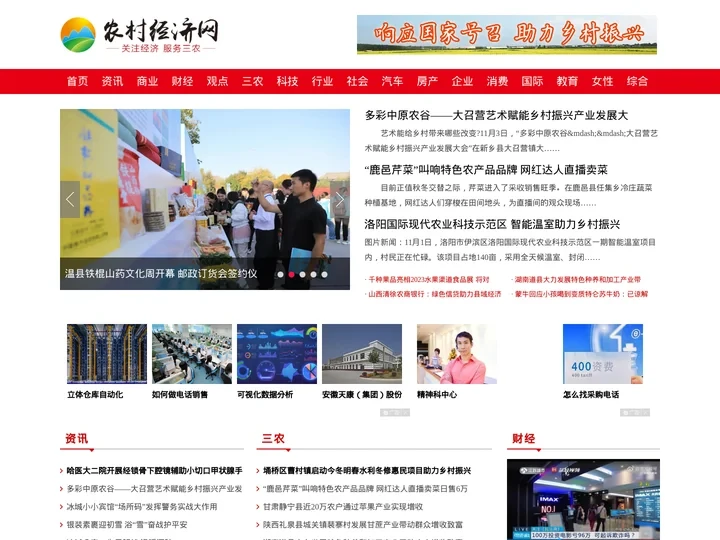Click carousel caption 温县铁棍山药文化周开幕
The height and width of the screenshot is (540, 720).
(x=161, y=274)
